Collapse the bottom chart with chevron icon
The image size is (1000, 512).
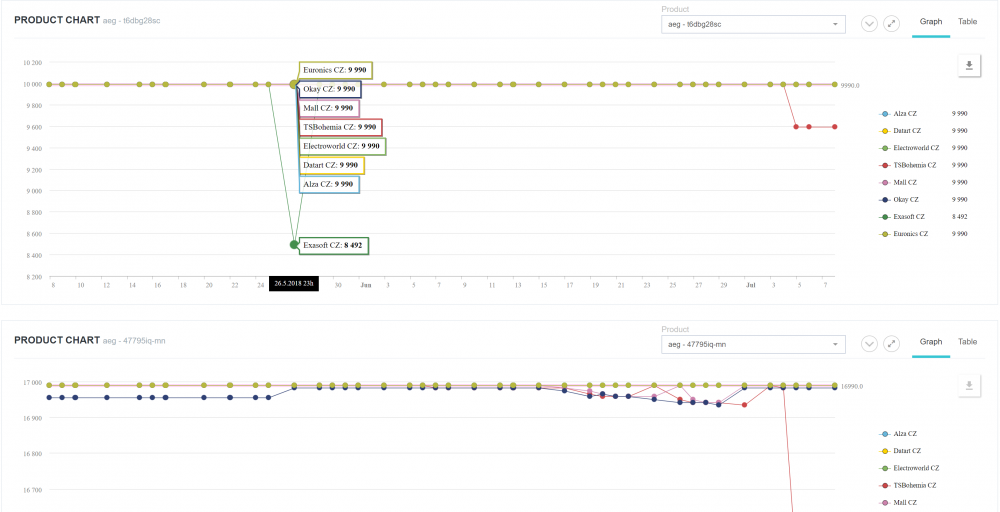pyautogui.click(x=869, y=344)
